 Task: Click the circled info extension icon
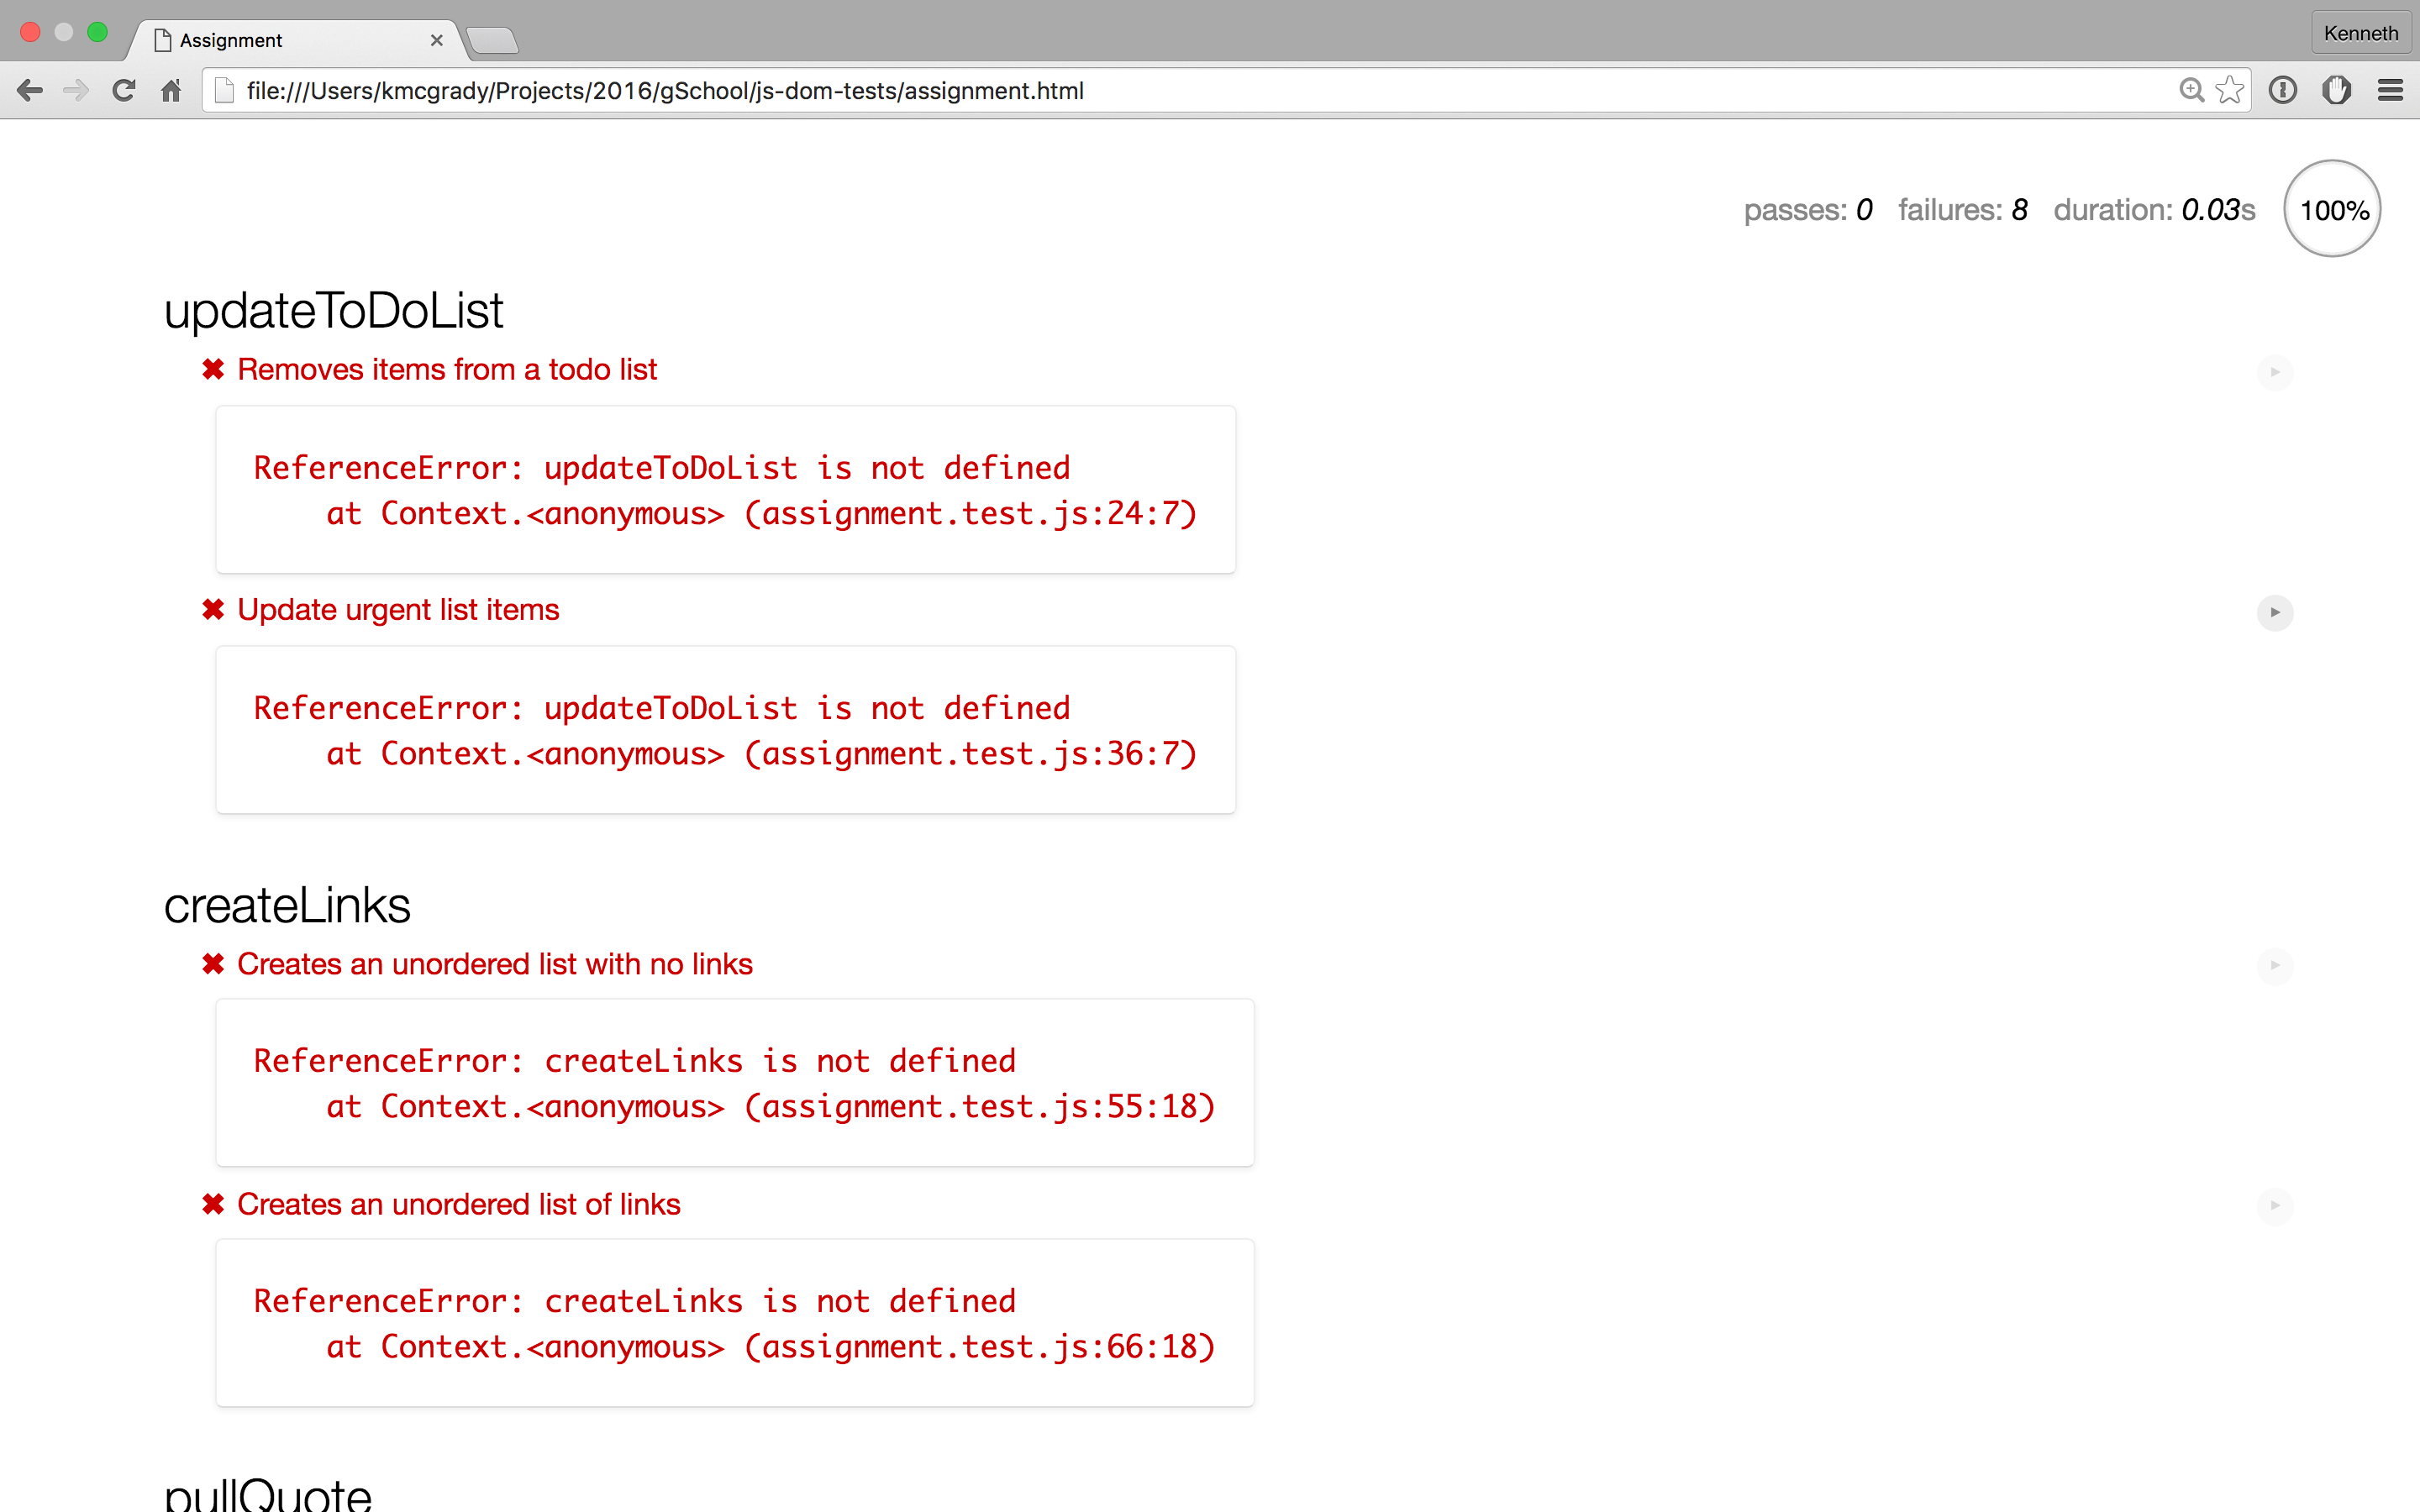point(2282,91)
